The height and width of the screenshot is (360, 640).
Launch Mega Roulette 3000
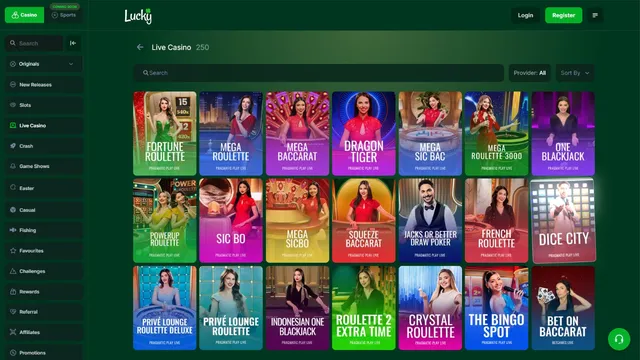pos(496,133)
